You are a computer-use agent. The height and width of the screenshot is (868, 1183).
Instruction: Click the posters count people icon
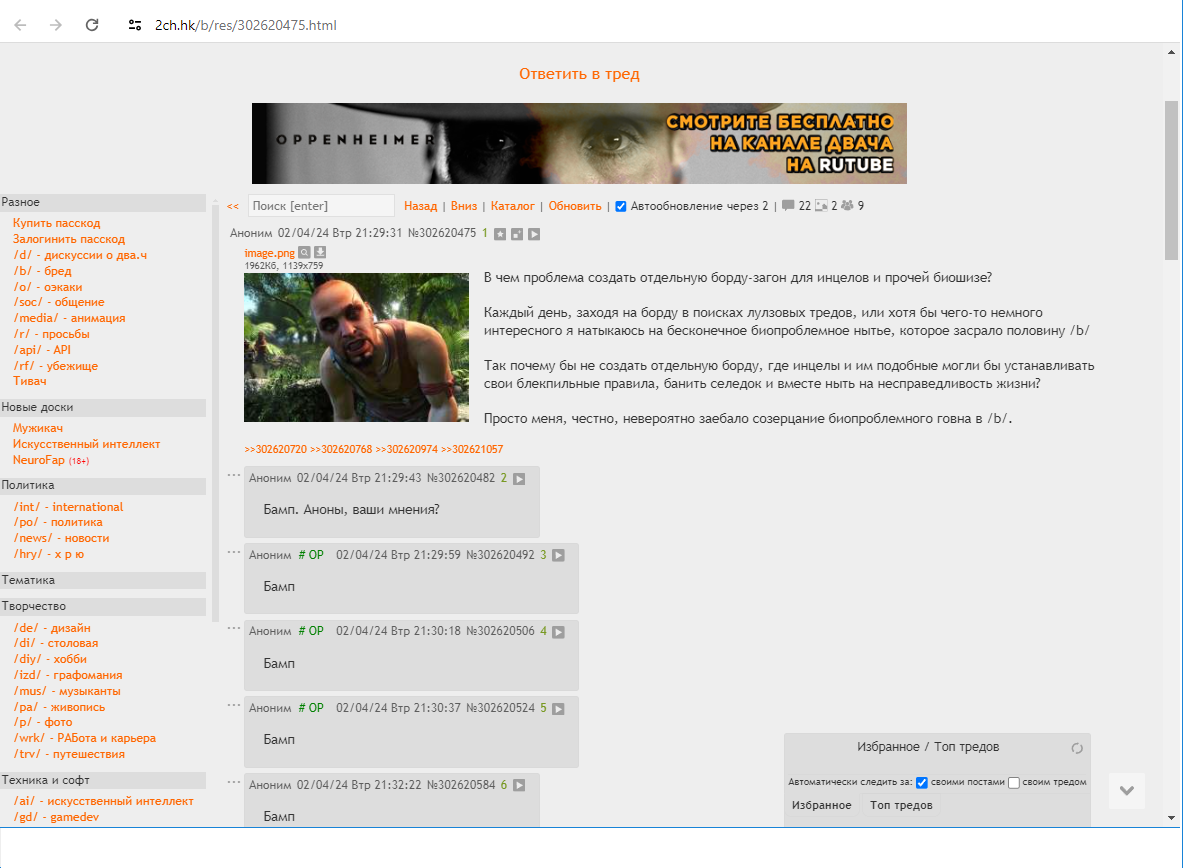(847, 205)
